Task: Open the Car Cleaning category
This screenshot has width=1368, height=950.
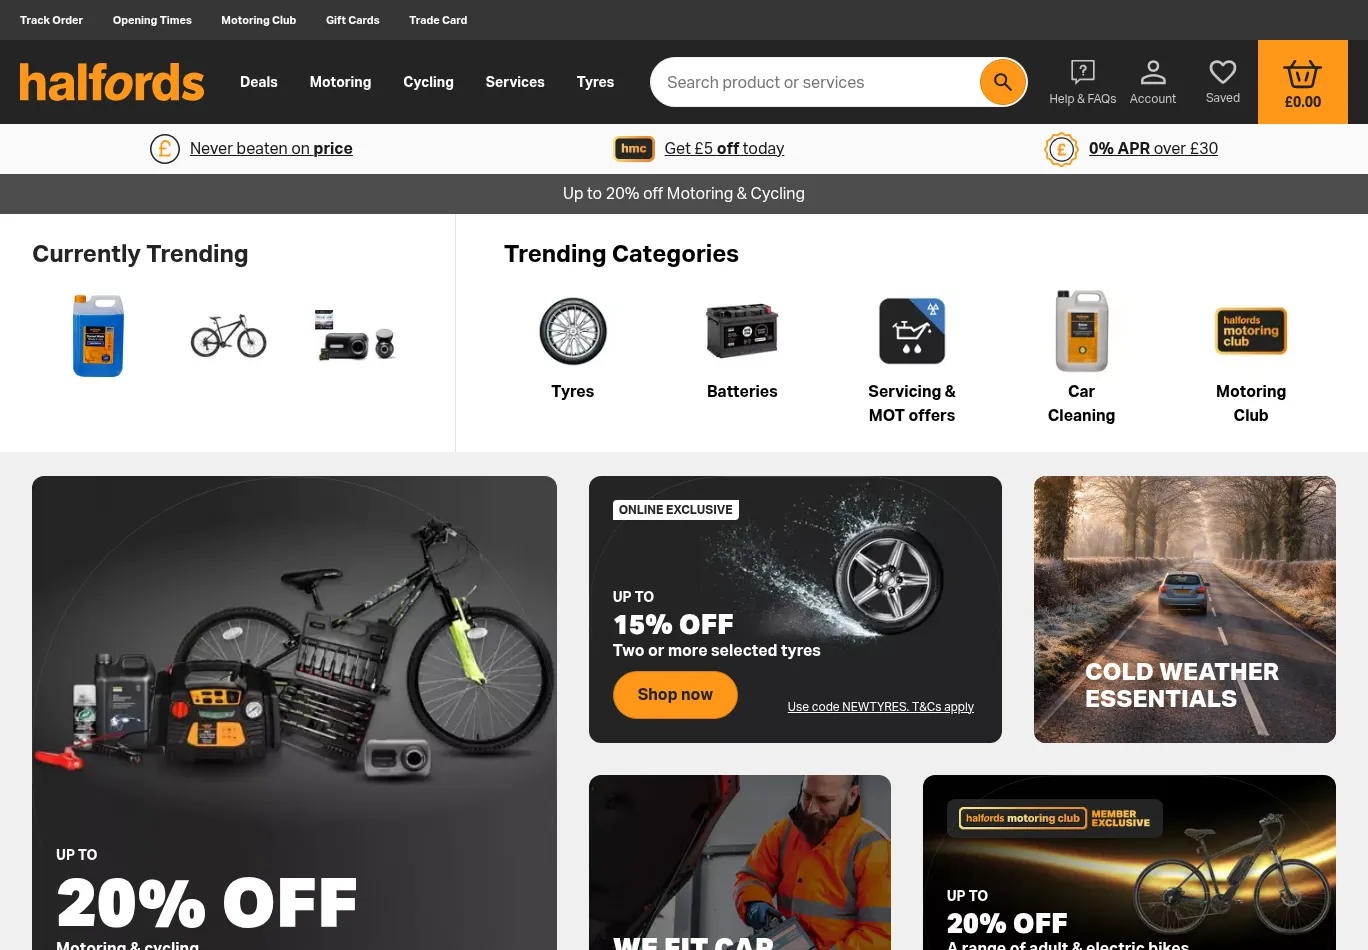Action: tap(1081, 403)
